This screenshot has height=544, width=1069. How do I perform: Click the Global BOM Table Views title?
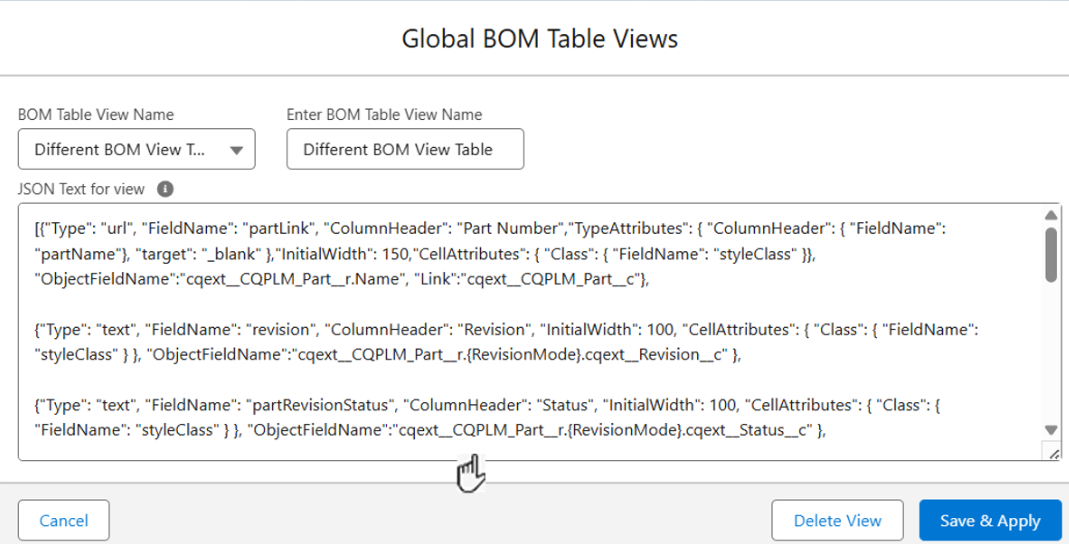(x=539, y=39)
